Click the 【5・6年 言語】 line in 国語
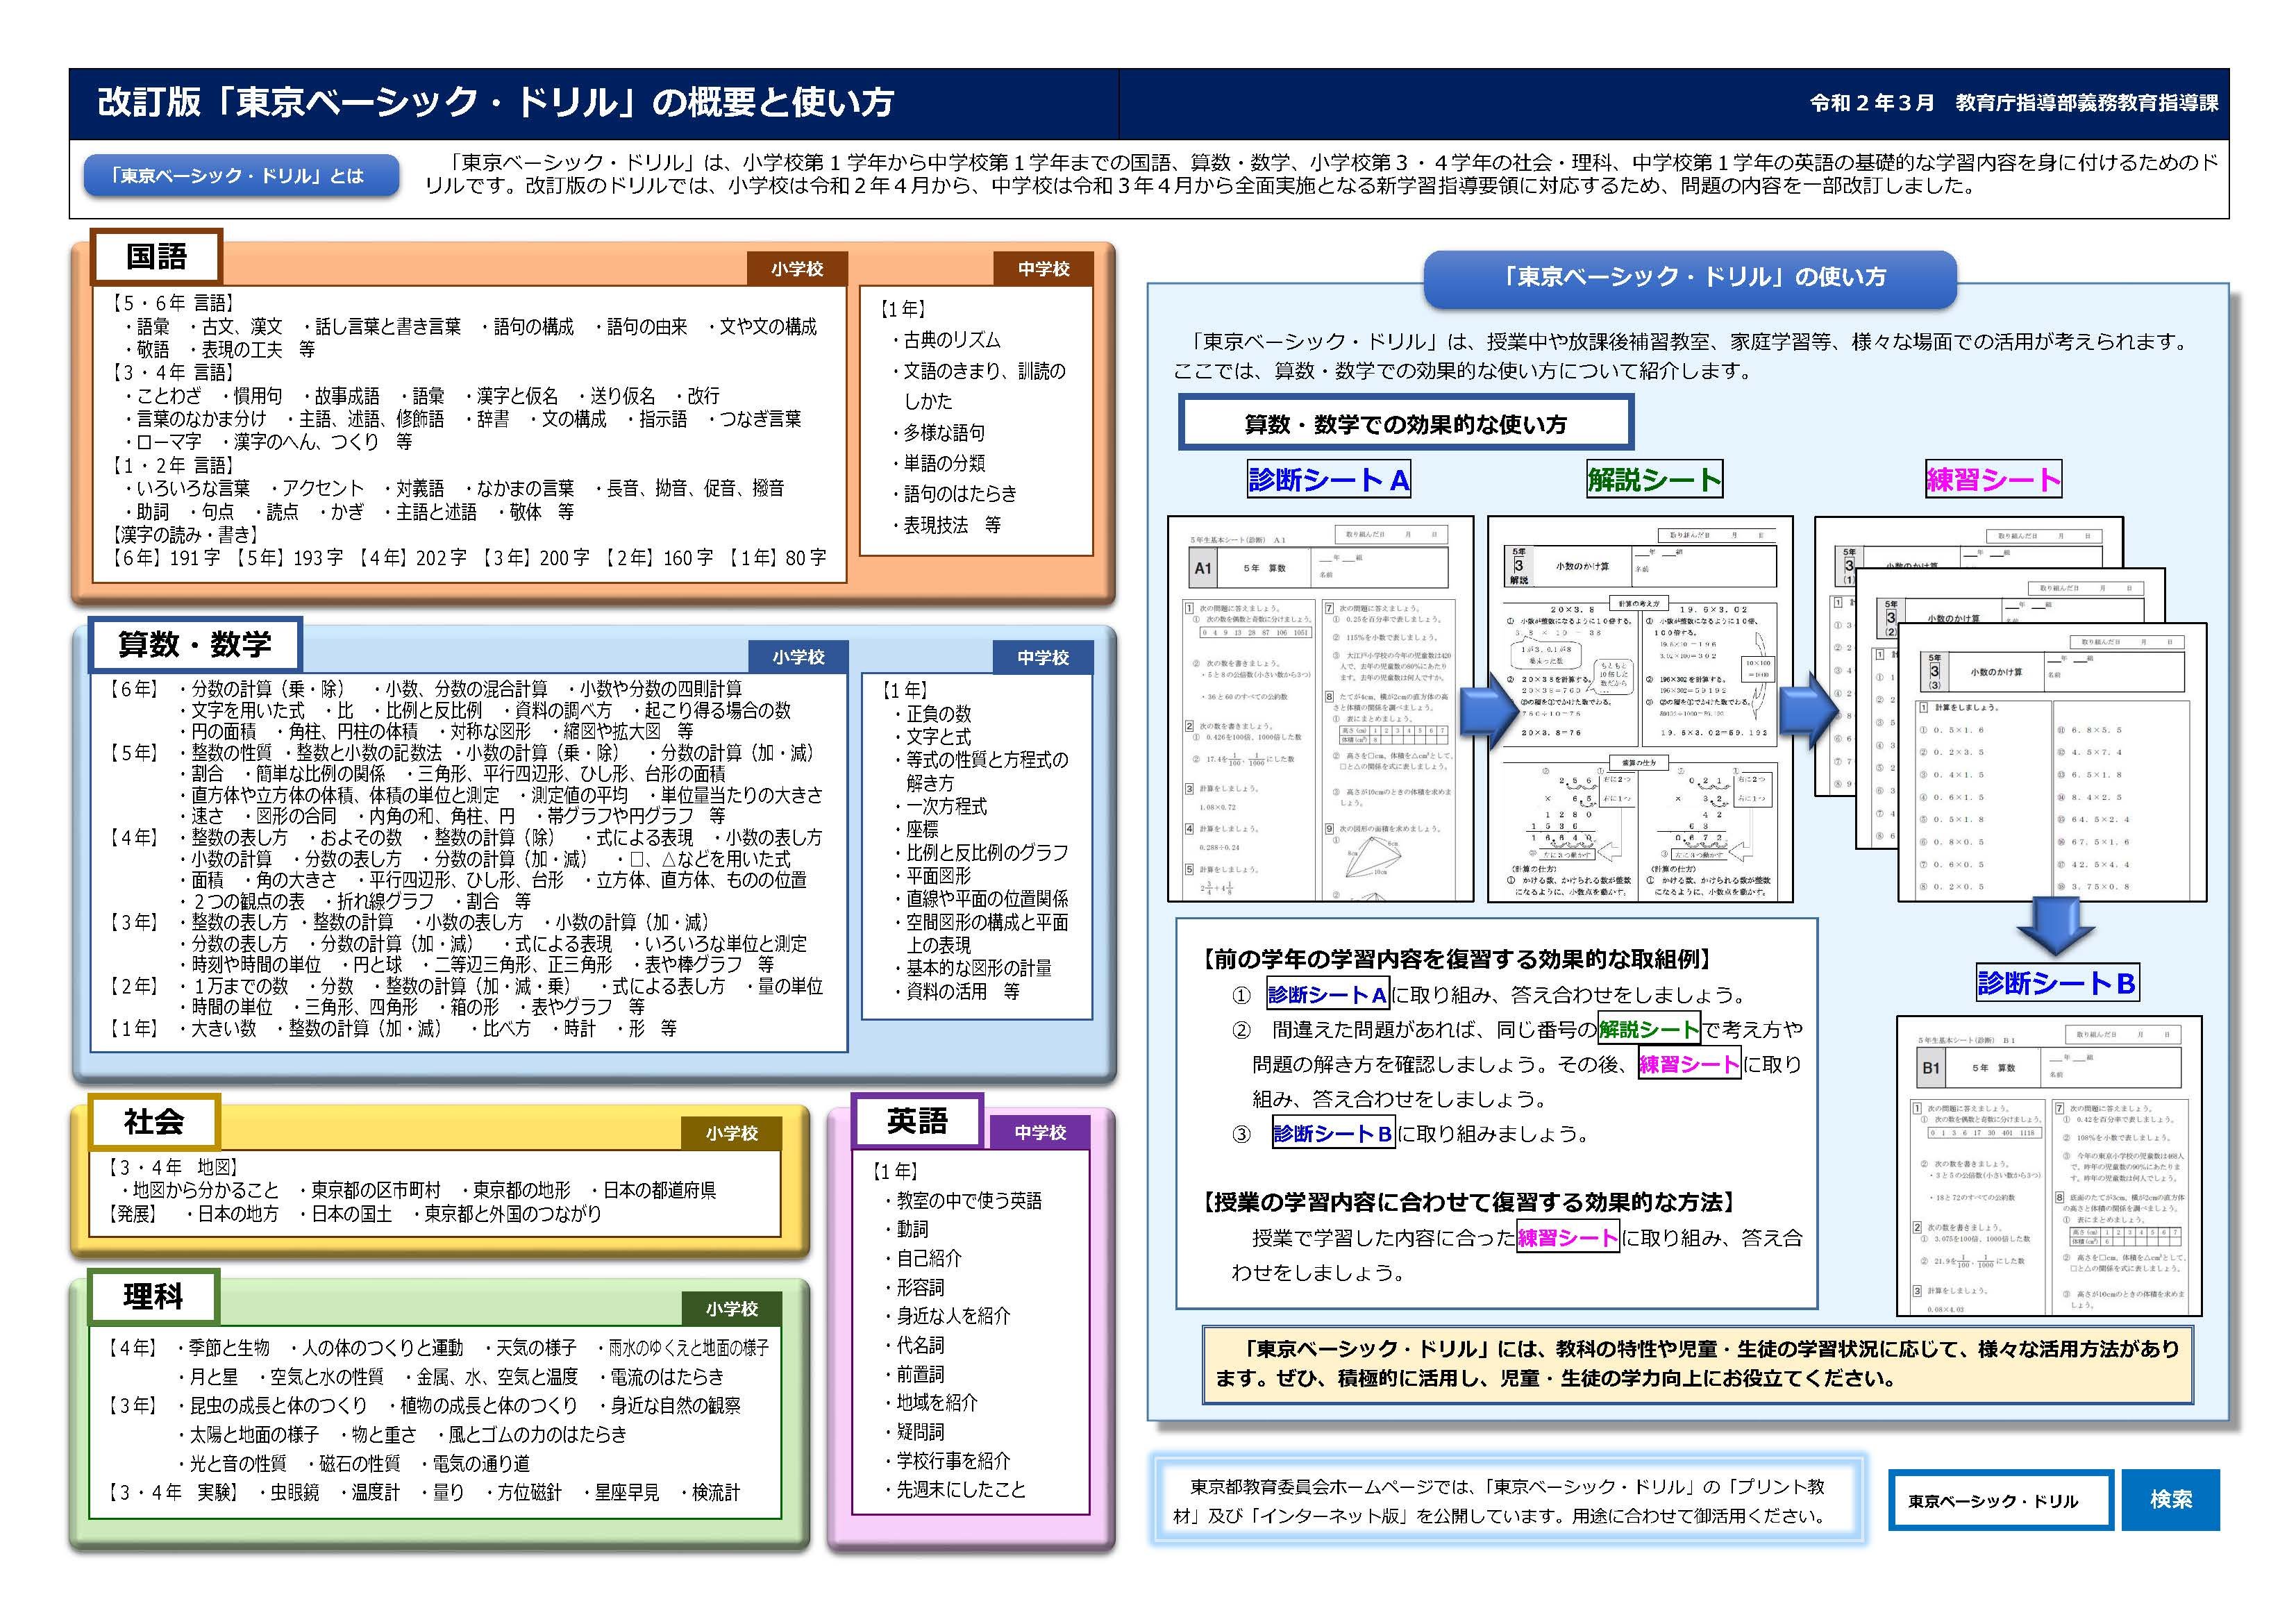This screenshot has width=2296, height=1624. 172,302
